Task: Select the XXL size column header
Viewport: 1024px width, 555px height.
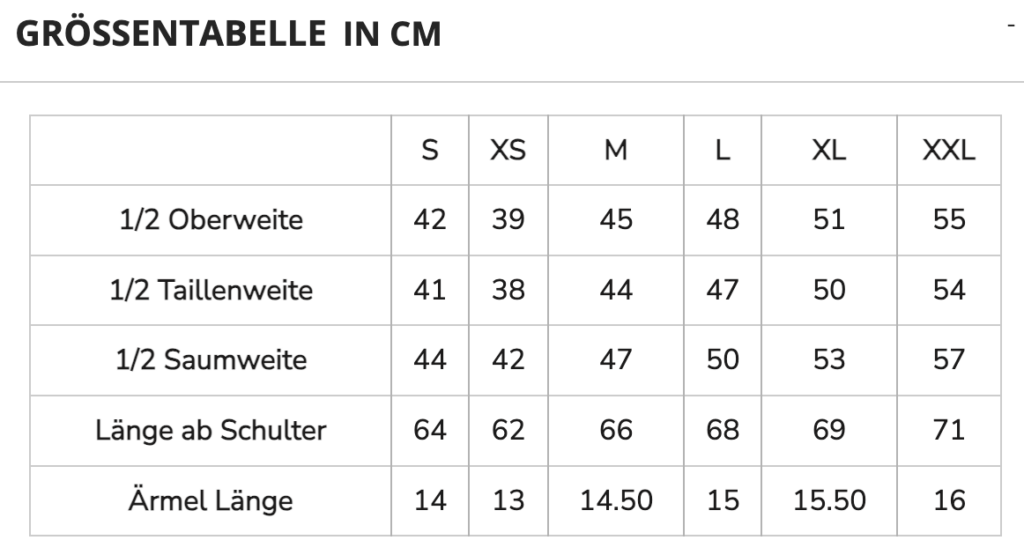Action: (x=949, y=150)
